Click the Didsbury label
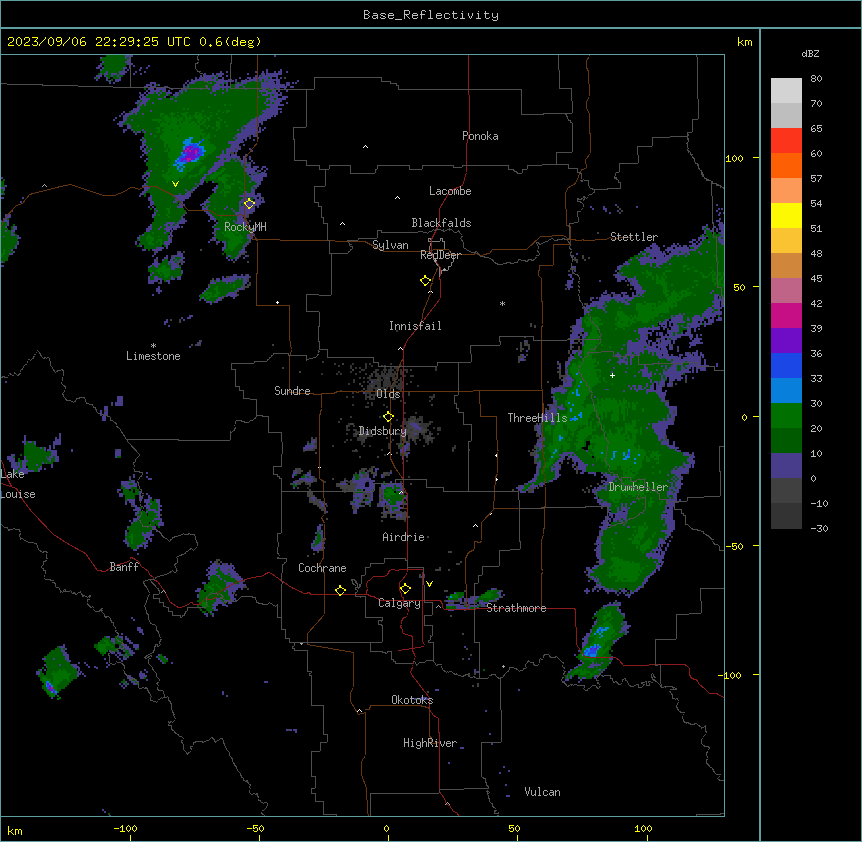 (382, 431)
